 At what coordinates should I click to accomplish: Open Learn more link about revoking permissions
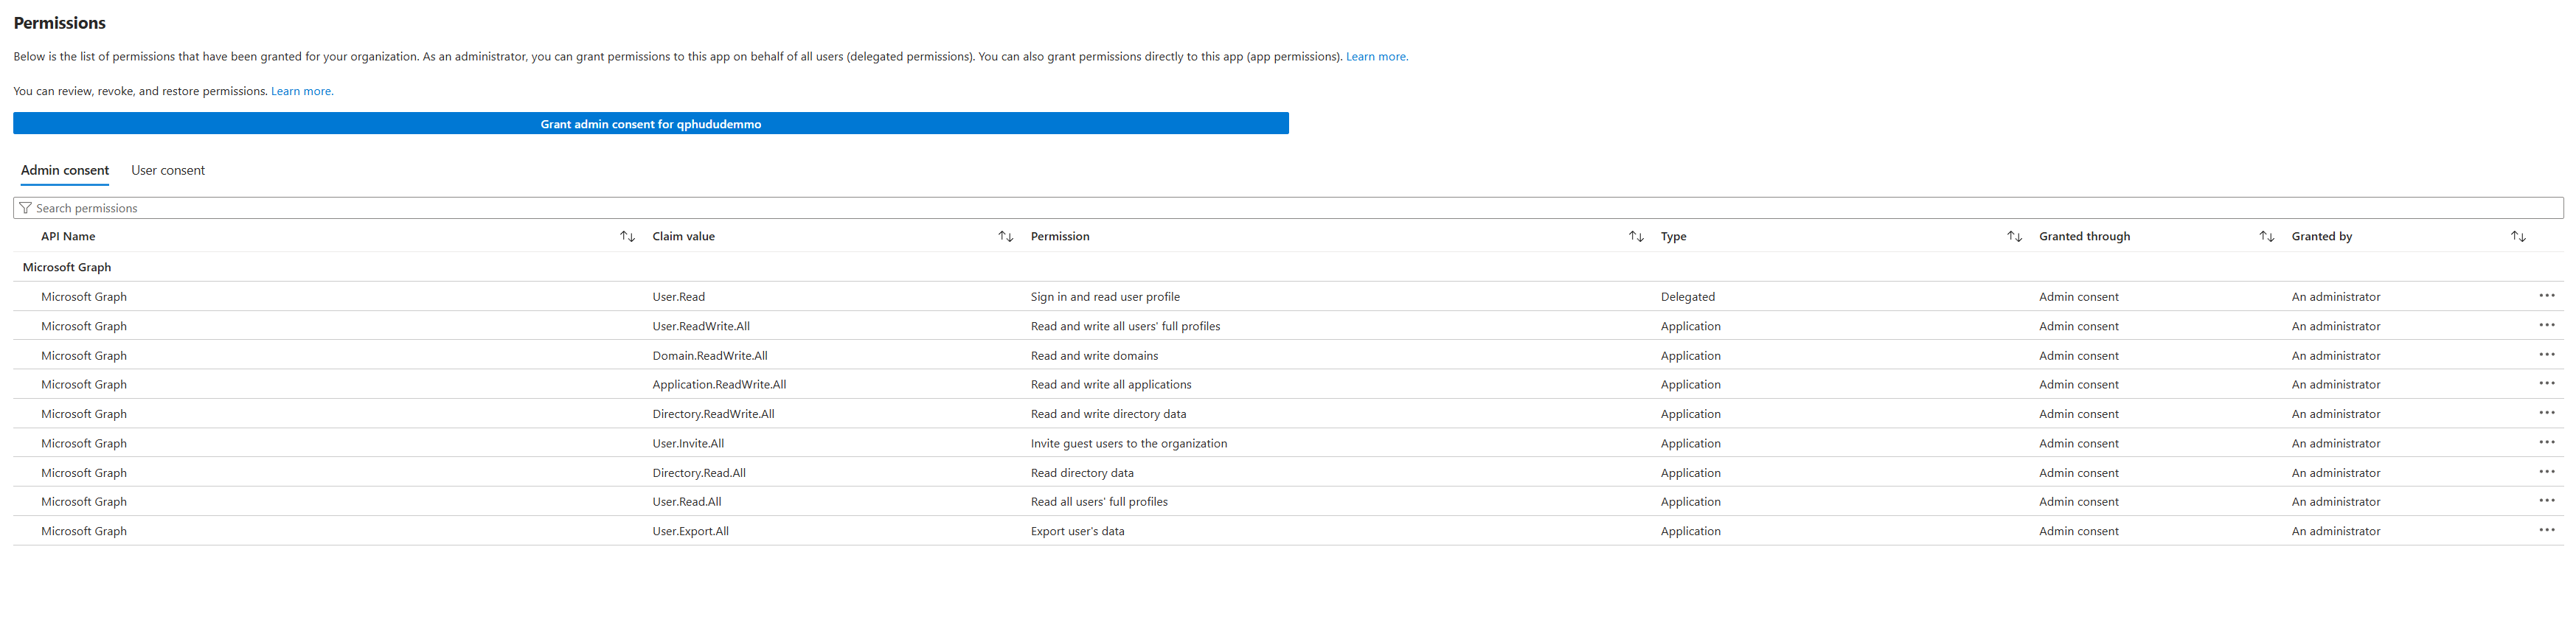[x=302, y=92]
